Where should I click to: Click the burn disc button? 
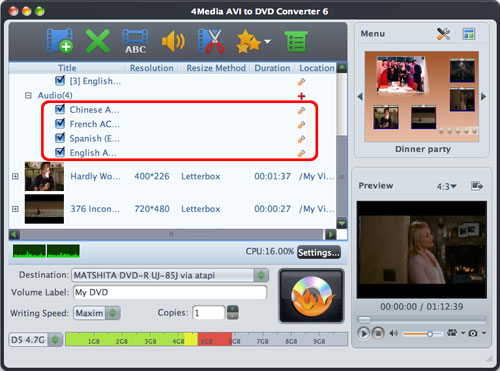[x=311, y=296]
